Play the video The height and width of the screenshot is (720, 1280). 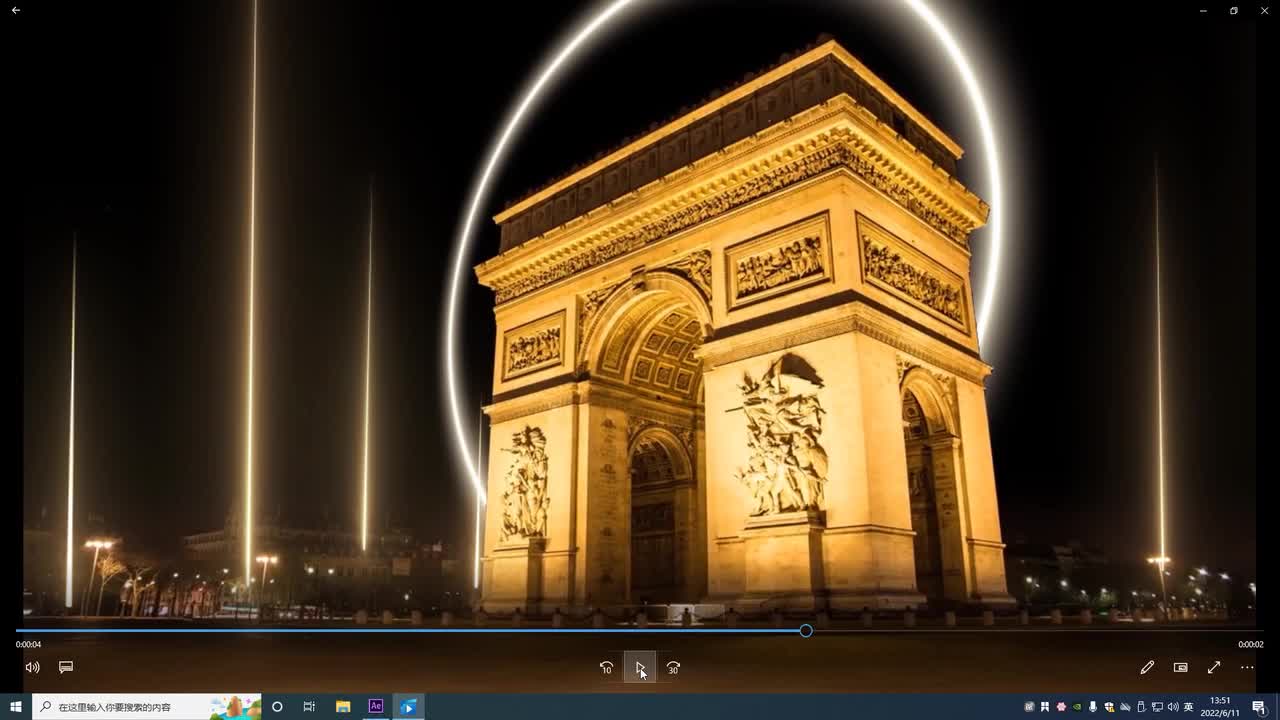[640, 668]
